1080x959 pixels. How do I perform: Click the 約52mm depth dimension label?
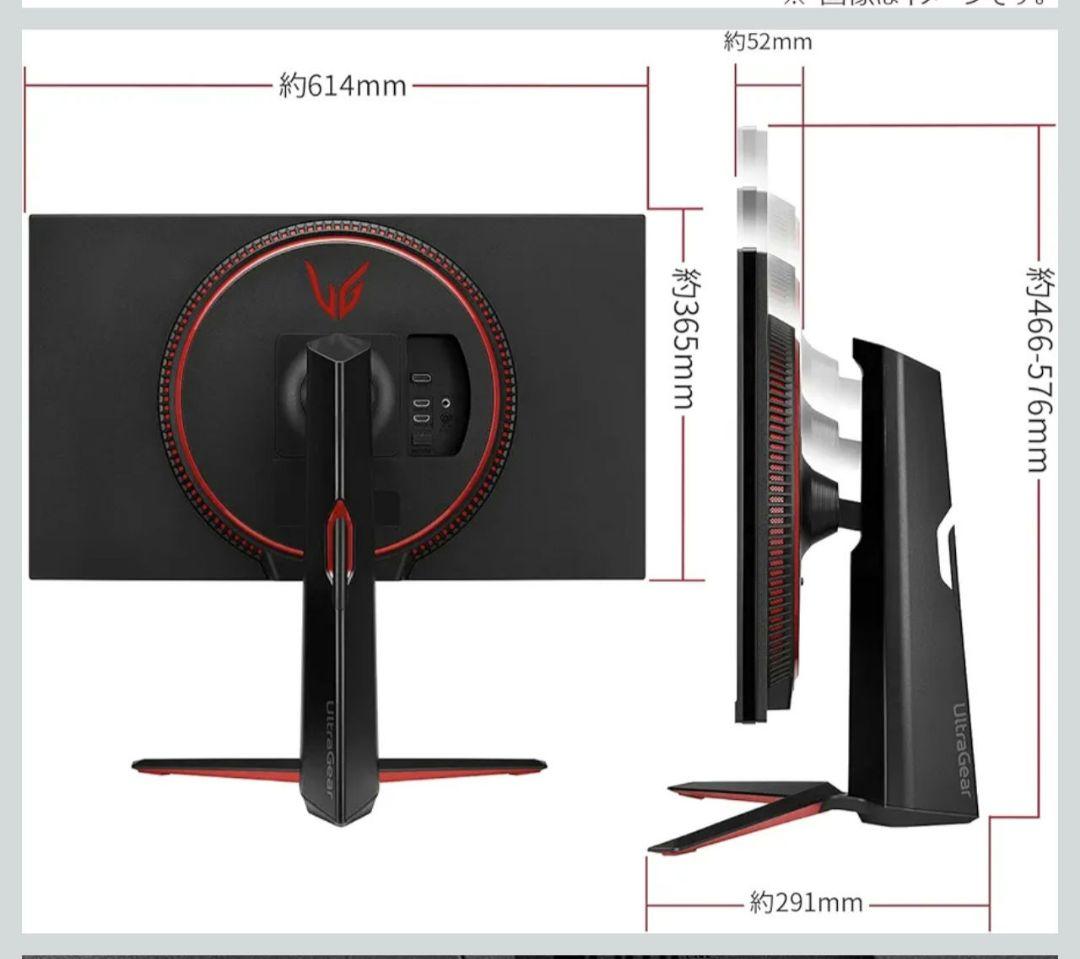tap(768, 42)
